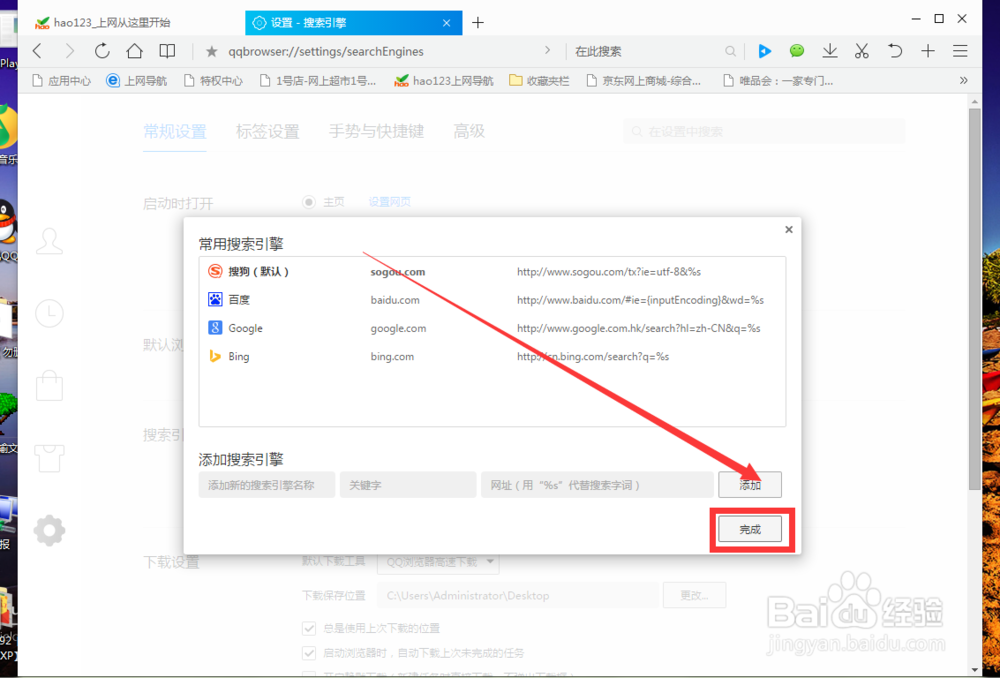Viewport: 1000px width, 678px height.
Task: Switch to 手势与快捷键 tab
Action: 376,132
